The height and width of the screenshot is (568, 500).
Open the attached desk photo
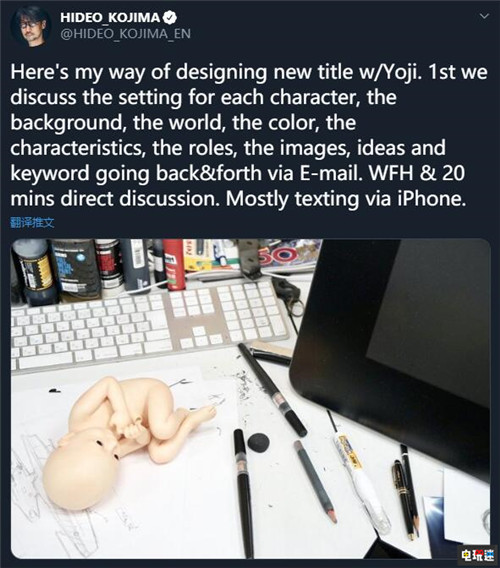(x=251, y=398)
